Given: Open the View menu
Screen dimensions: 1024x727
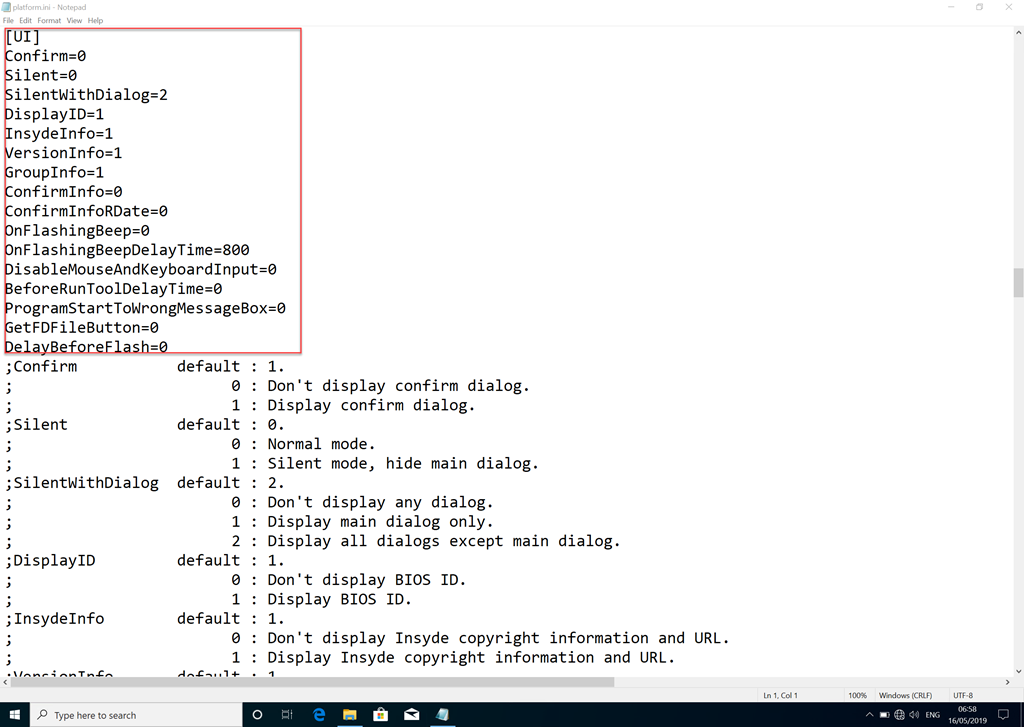Looking at the screenshot, I should [74, 20].
